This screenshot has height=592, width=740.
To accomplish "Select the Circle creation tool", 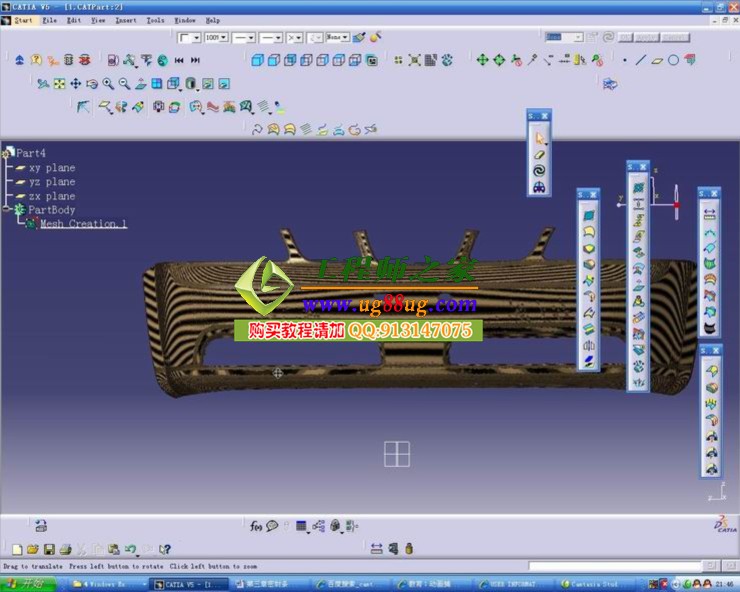I will tap(673, 60).
